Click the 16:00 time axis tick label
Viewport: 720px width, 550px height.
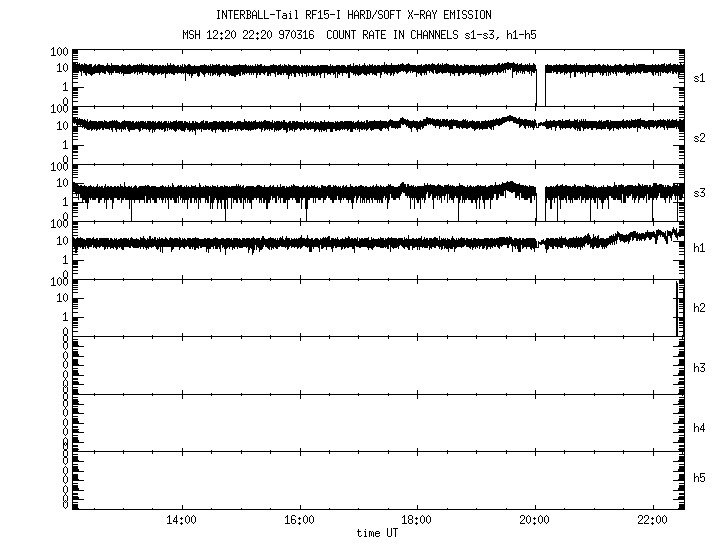299,521
